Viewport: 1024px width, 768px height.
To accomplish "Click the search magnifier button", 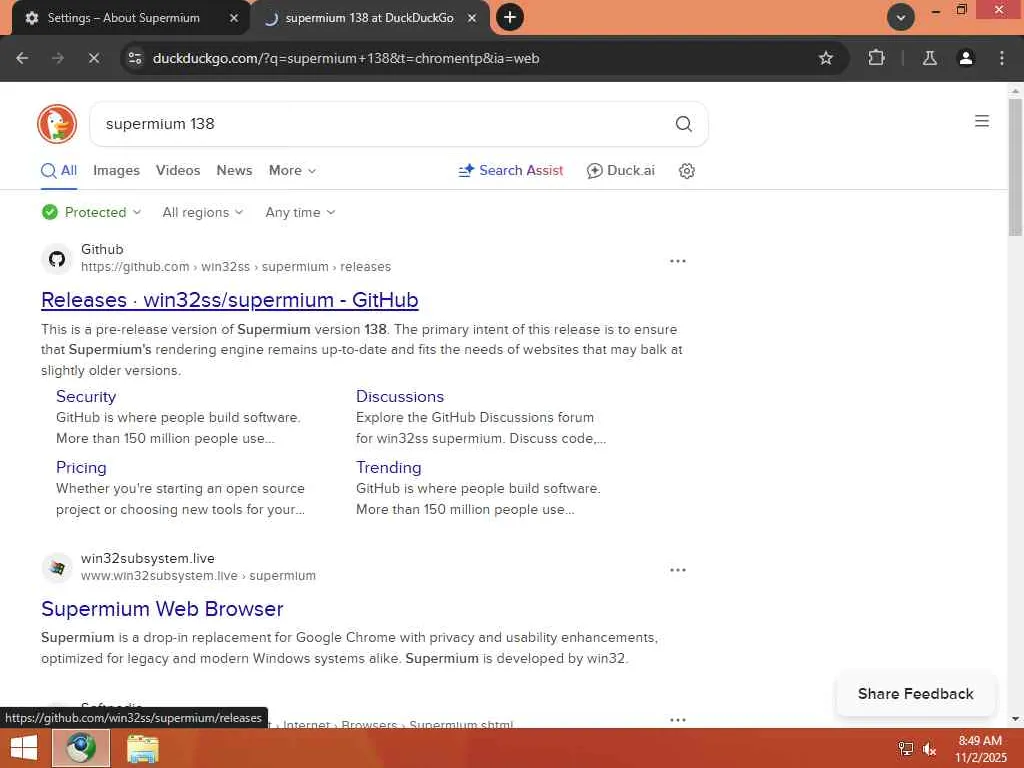I will click(683, 124).
